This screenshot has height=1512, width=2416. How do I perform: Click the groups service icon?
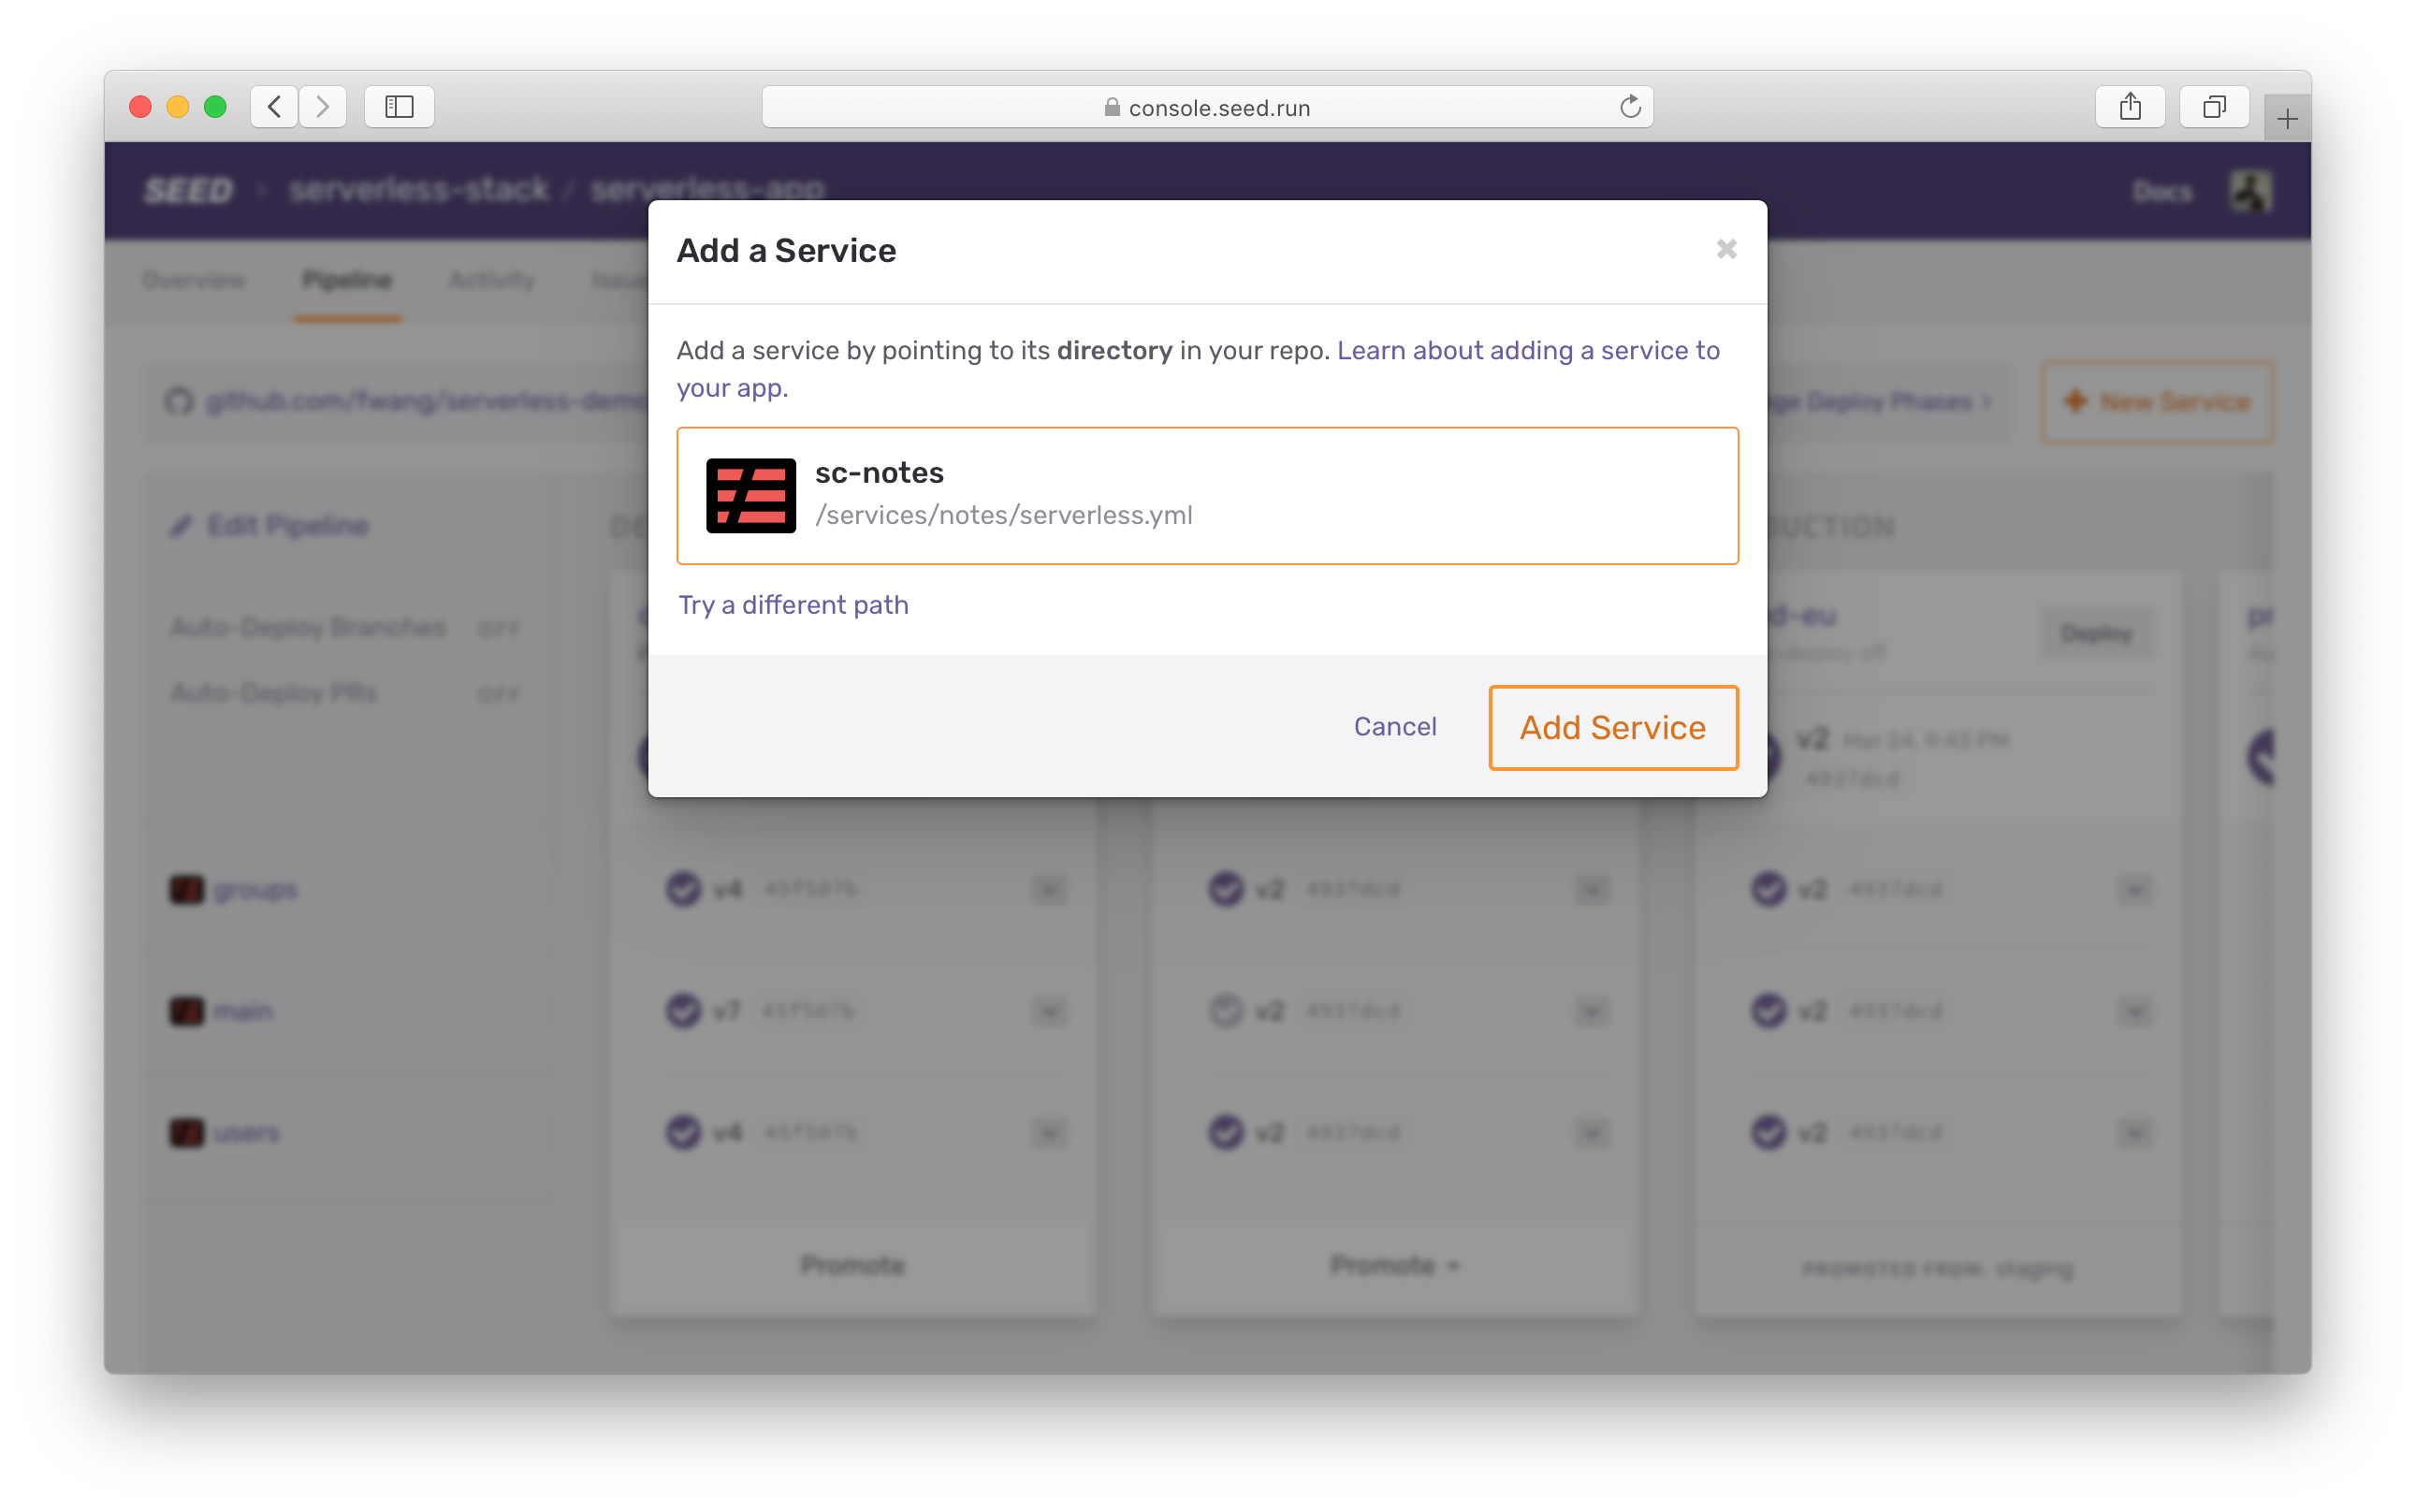tap(186, 890)
